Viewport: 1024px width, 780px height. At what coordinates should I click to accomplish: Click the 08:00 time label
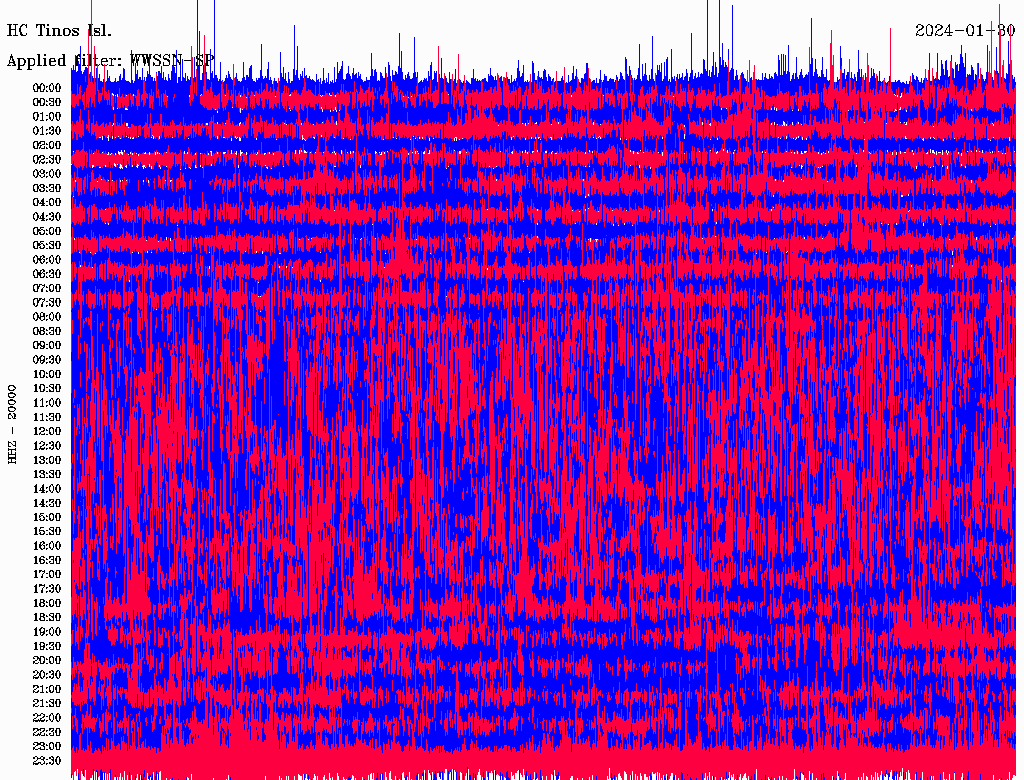[x=47, y=317]
